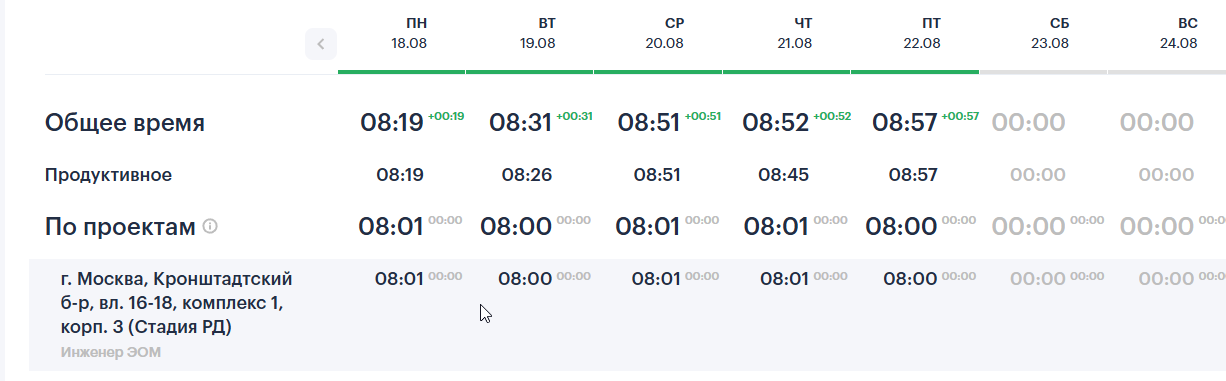
Task: Open info icon next to По проектам
Action: 210,227
